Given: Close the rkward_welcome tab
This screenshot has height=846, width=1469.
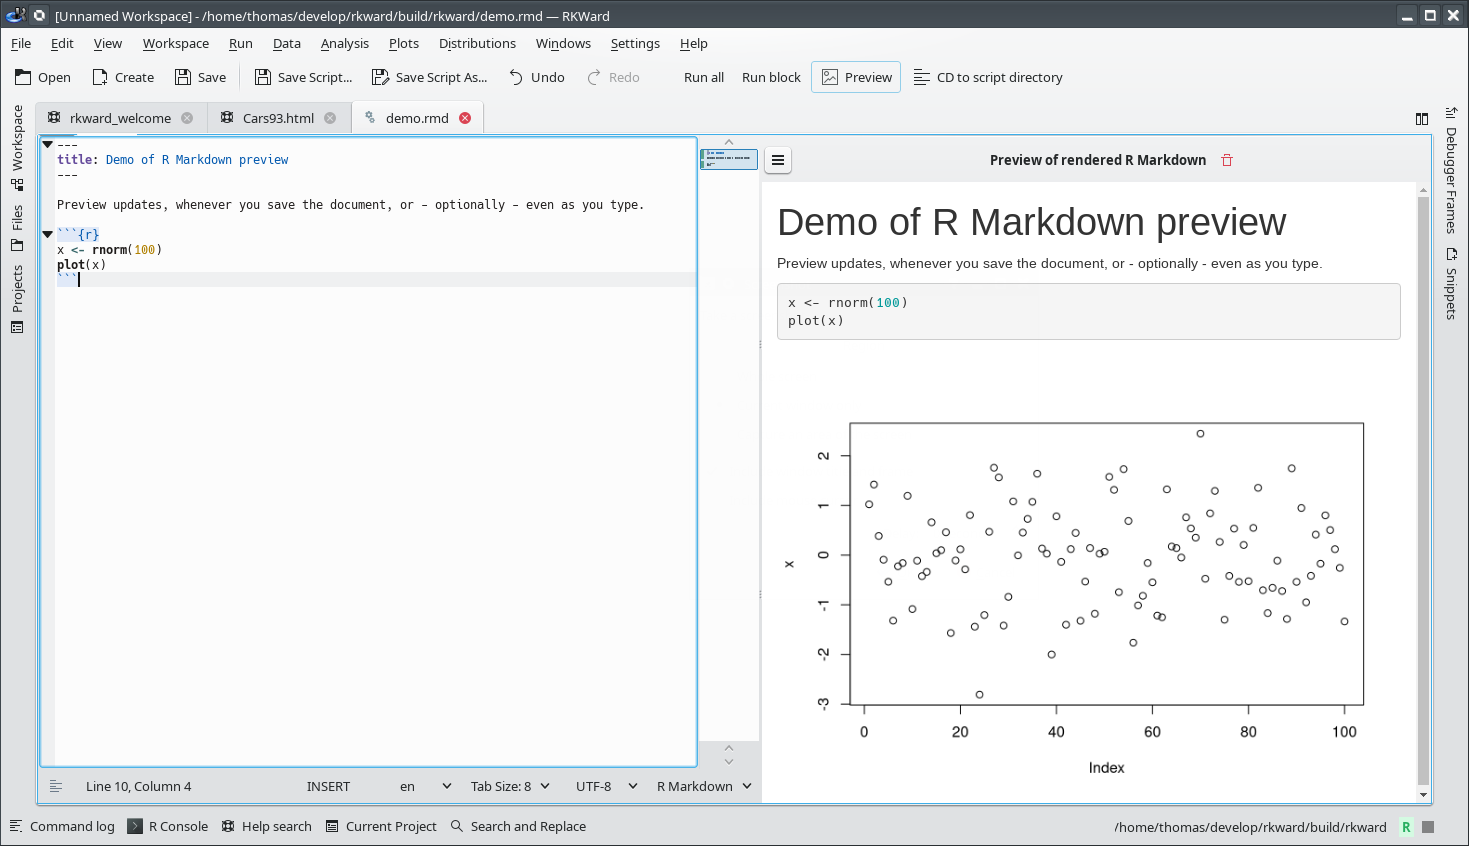Looking at the screenshot, I should point(187,118).
